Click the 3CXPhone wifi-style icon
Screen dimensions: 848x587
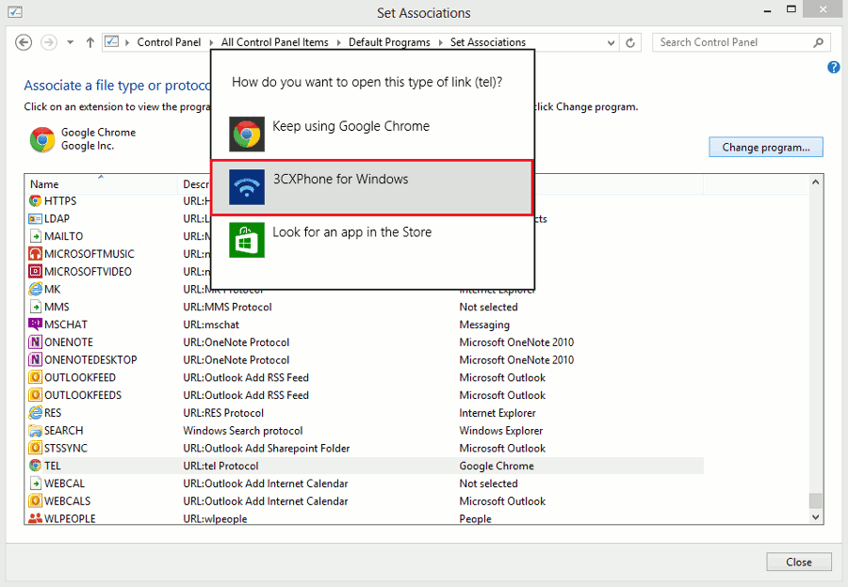(x=247, y=187)
